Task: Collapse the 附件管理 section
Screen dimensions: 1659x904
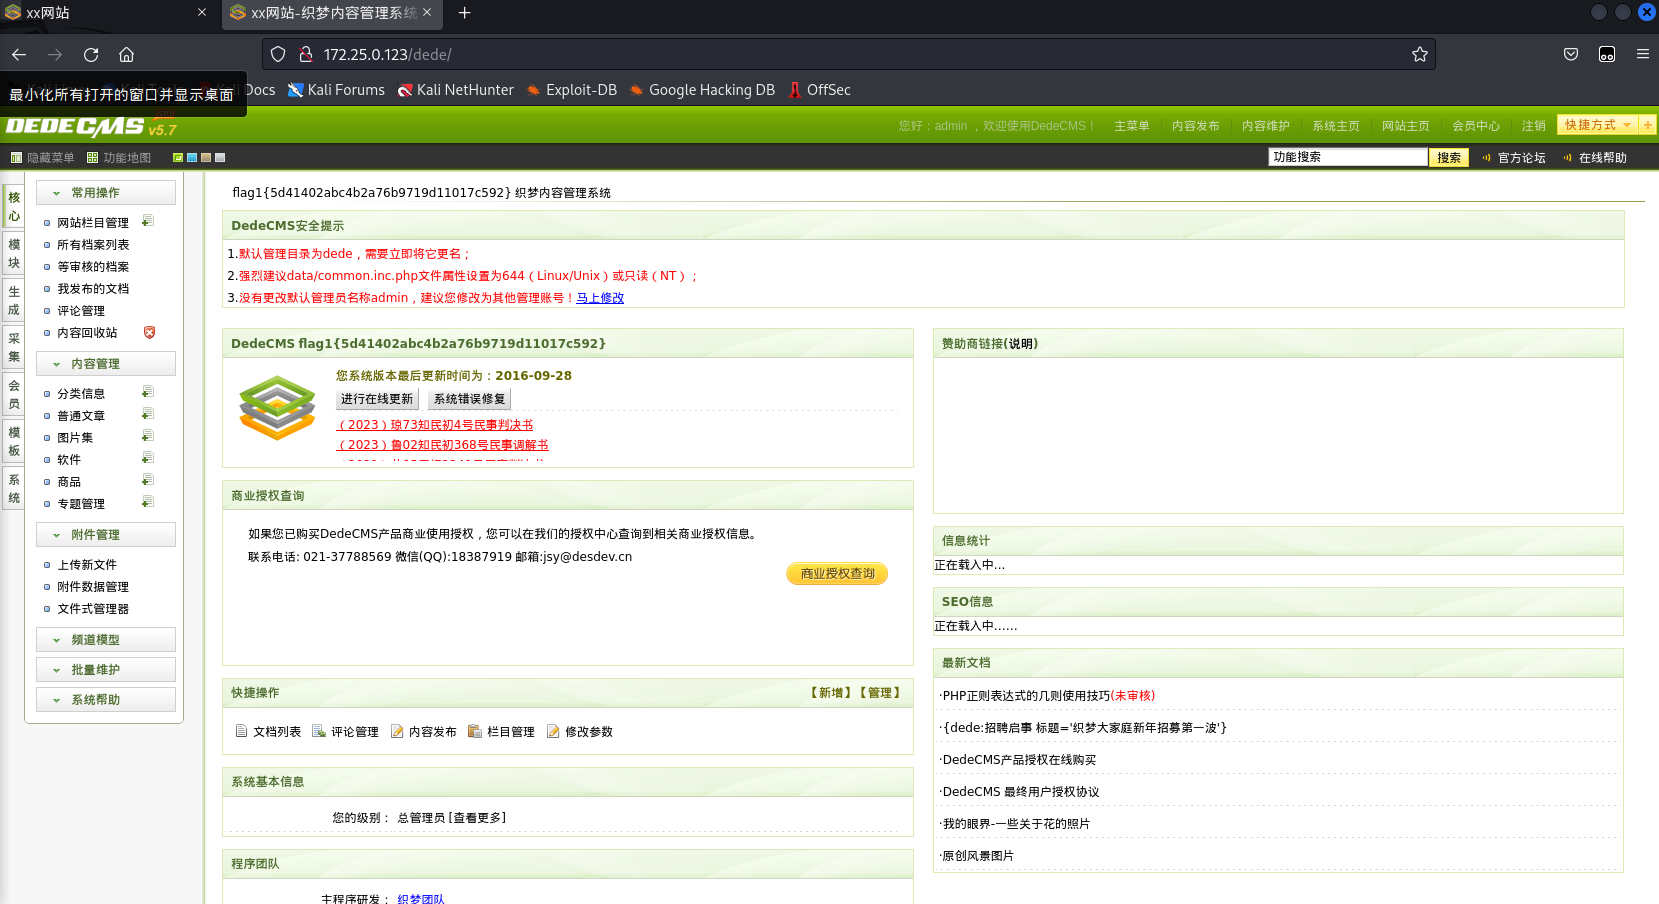Action: pyautogui.click(x=106, y=535)
